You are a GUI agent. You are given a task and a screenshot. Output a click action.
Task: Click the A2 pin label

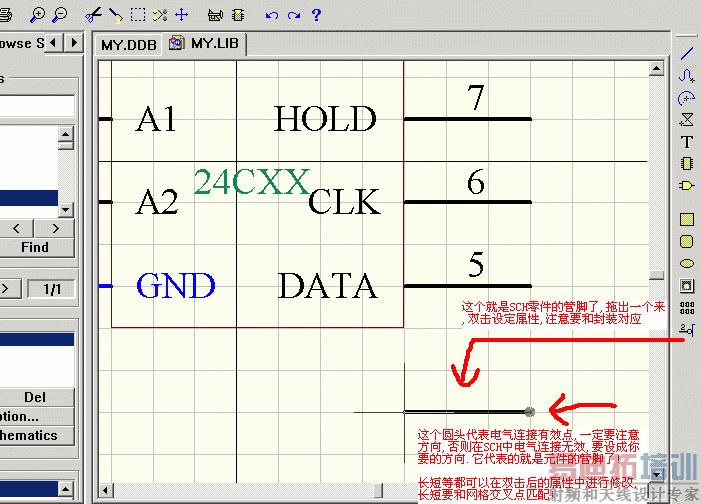point(157,202)
